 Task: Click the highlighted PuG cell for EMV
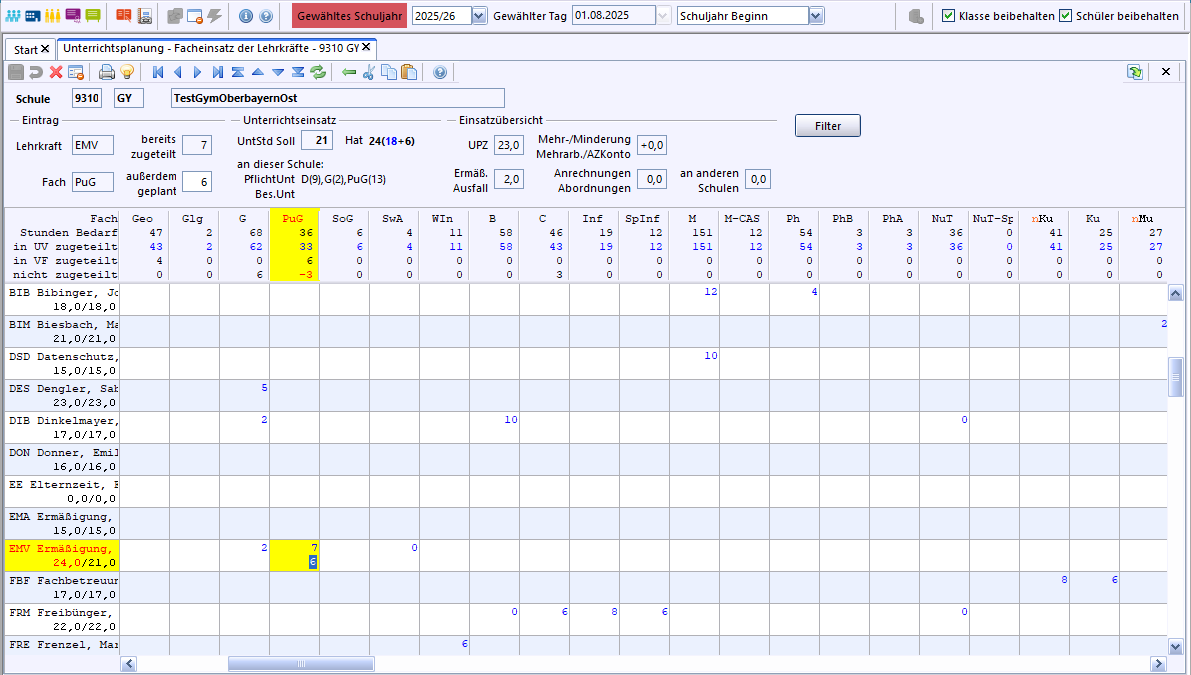(x=294, y=555)
